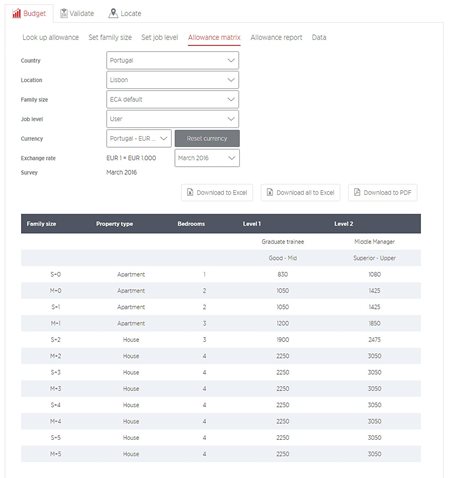Click the Level 2 column header
450x478 pixels.
344,224
